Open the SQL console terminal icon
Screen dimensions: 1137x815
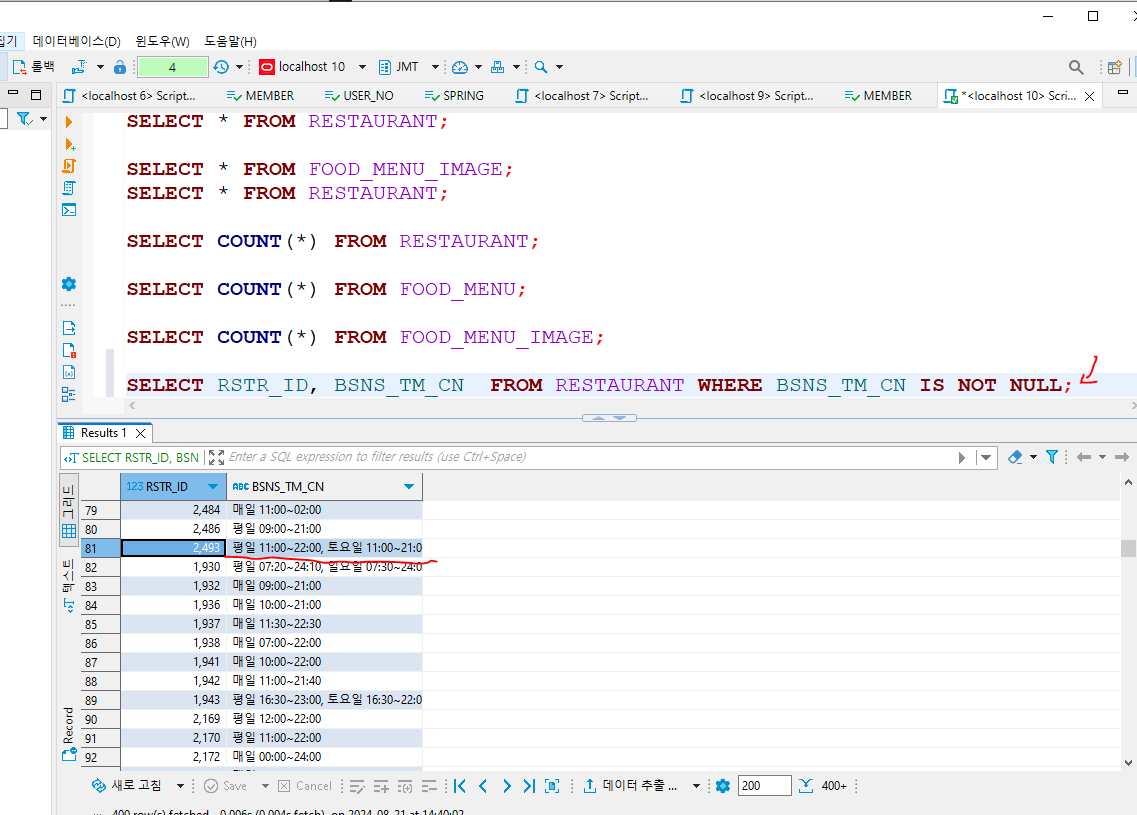coord(69,210)
